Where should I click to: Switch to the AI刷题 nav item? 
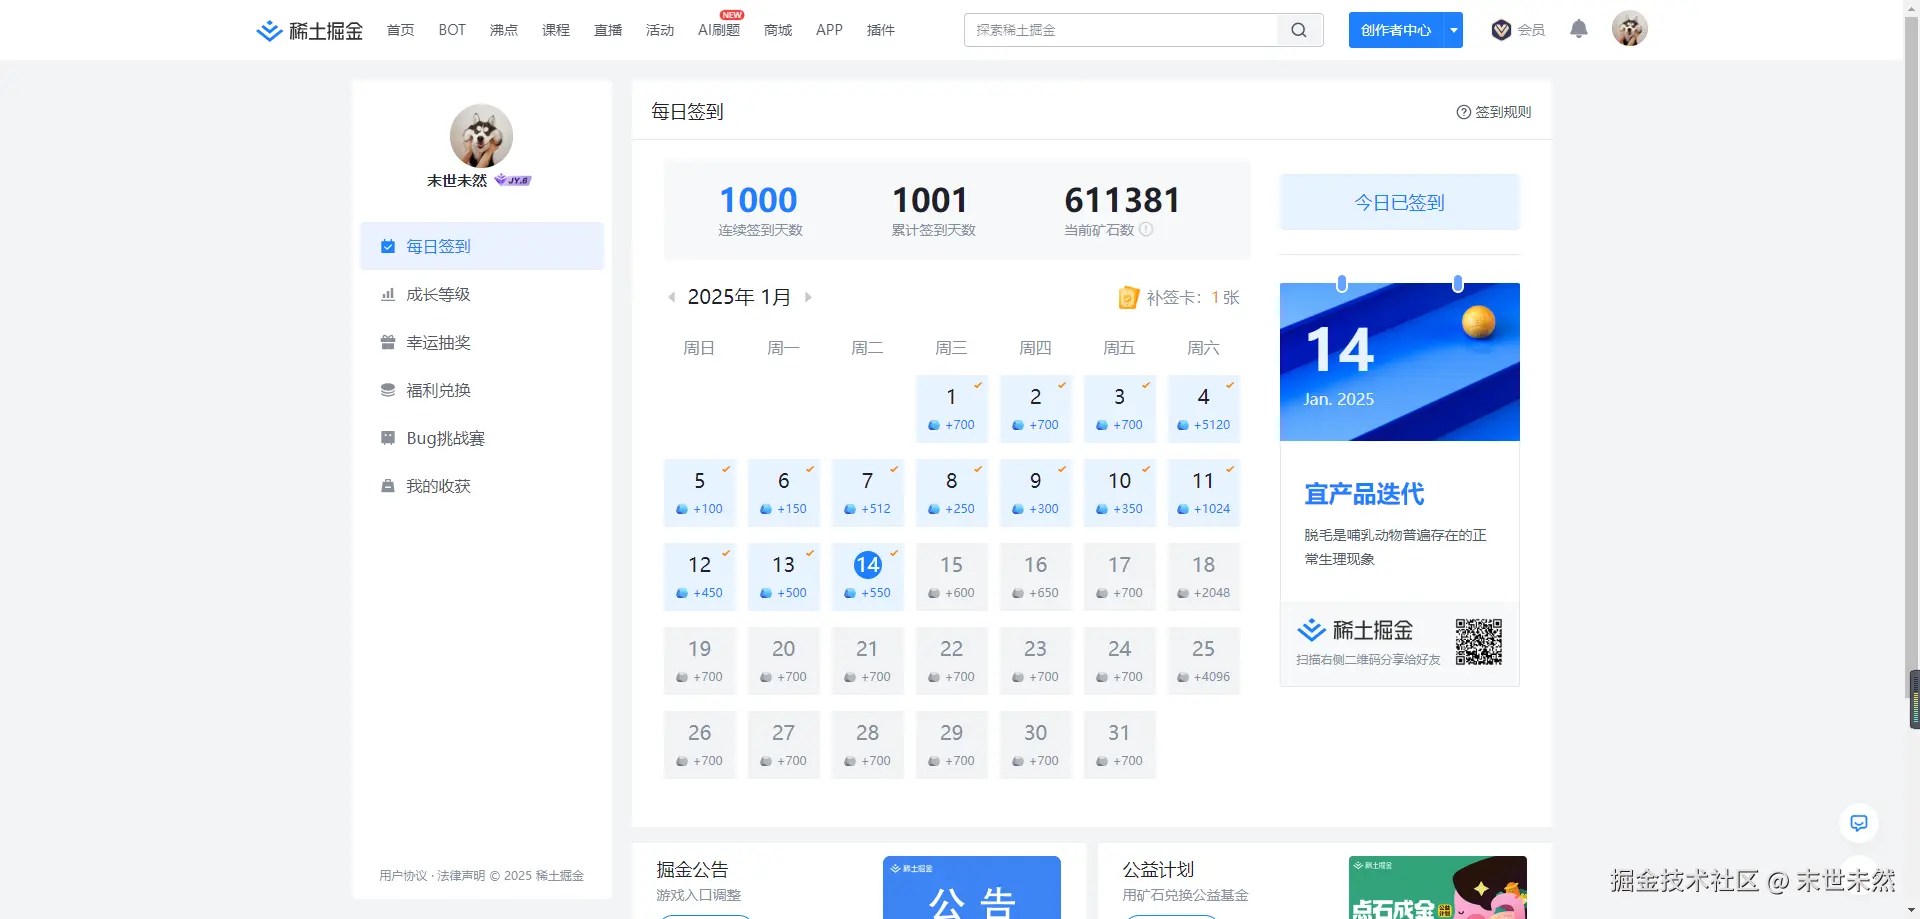718,30
